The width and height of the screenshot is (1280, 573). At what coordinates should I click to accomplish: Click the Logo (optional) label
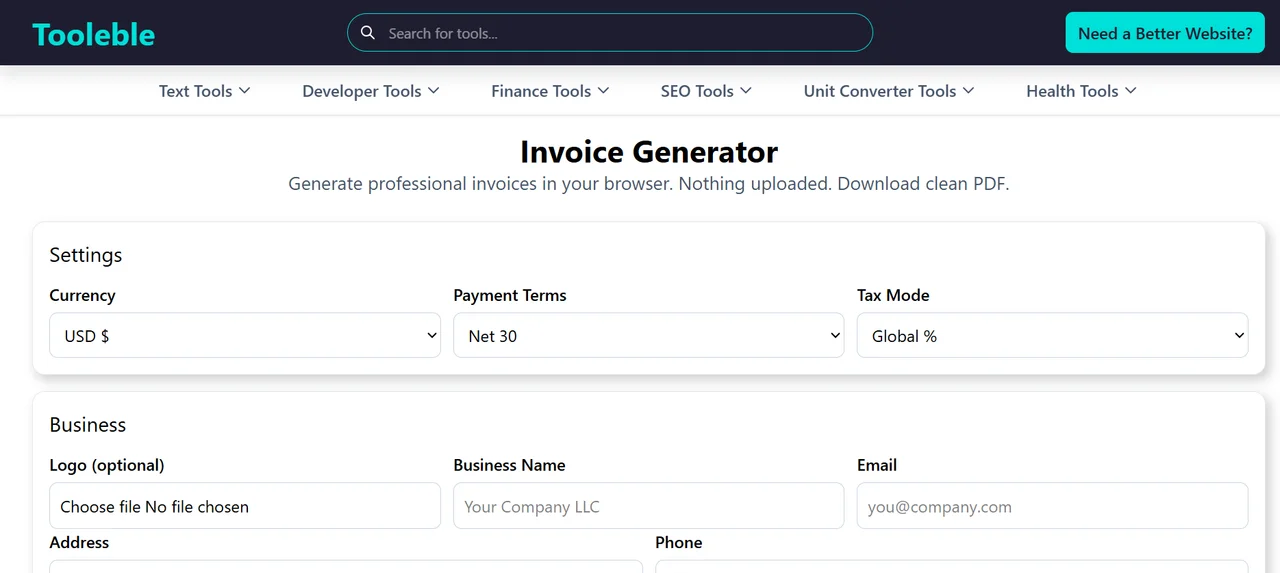[107, 465]
